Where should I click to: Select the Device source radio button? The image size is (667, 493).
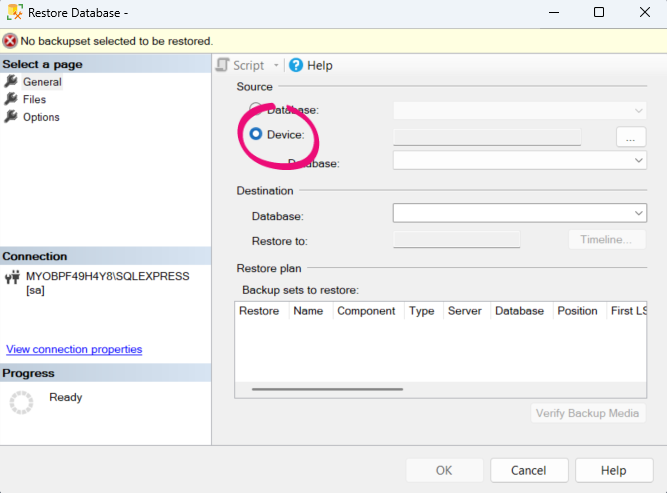pos(256,134)
